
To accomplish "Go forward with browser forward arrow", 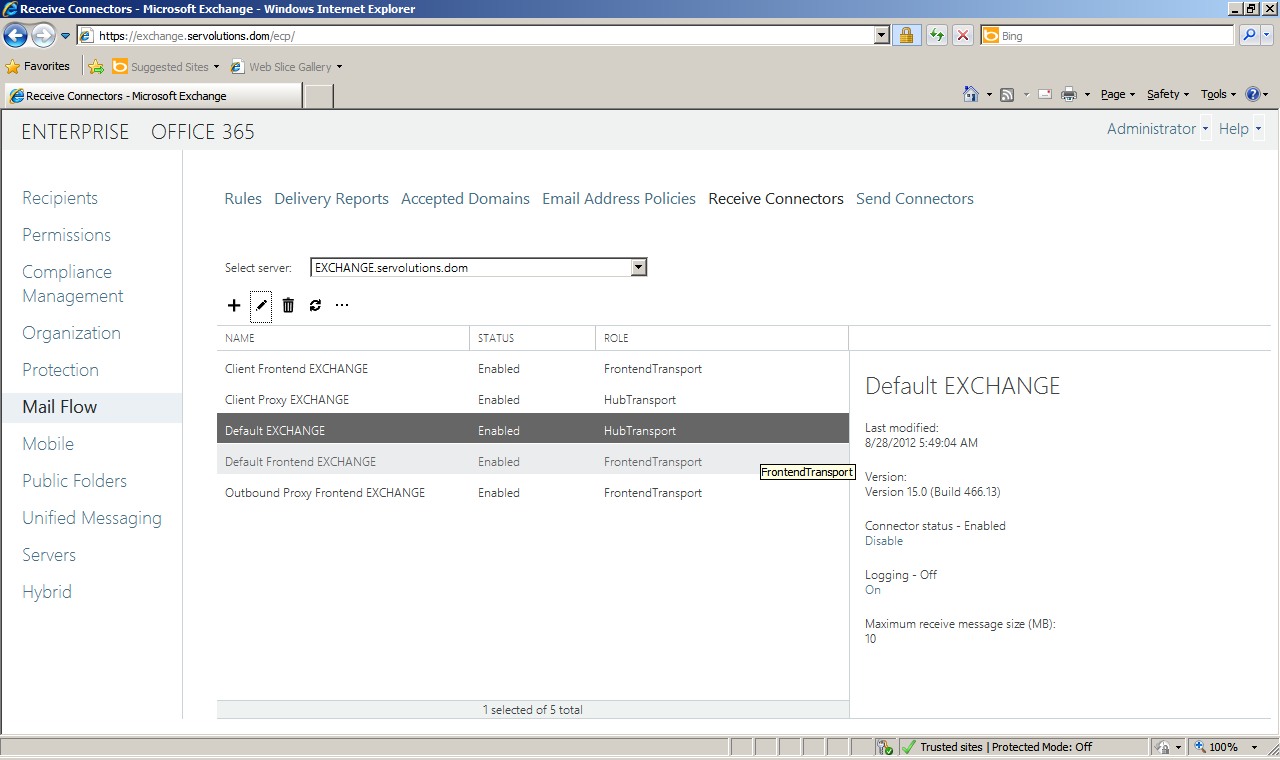I will [x=43, y=35].
